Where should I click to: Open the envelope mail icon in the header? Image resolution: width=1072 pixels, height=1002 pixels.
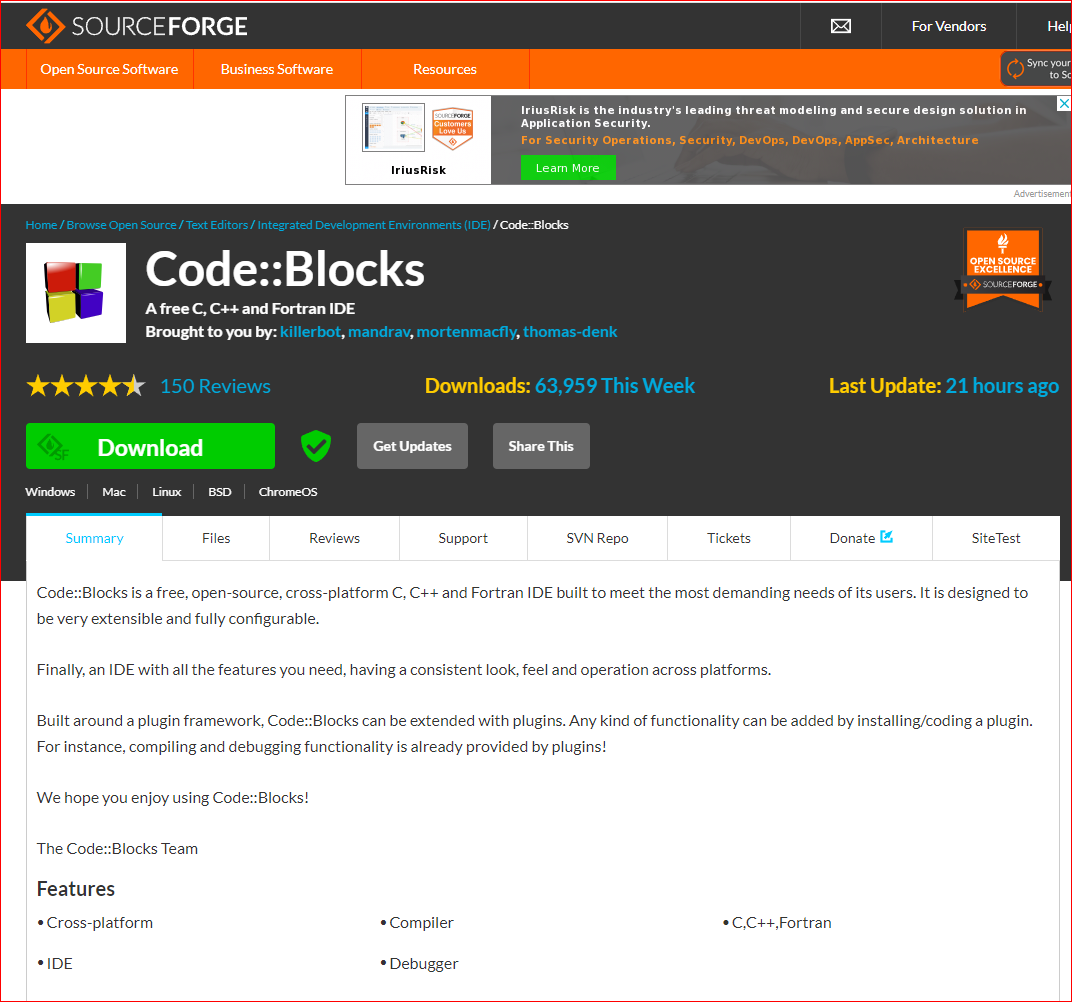[x=840, y=26]
